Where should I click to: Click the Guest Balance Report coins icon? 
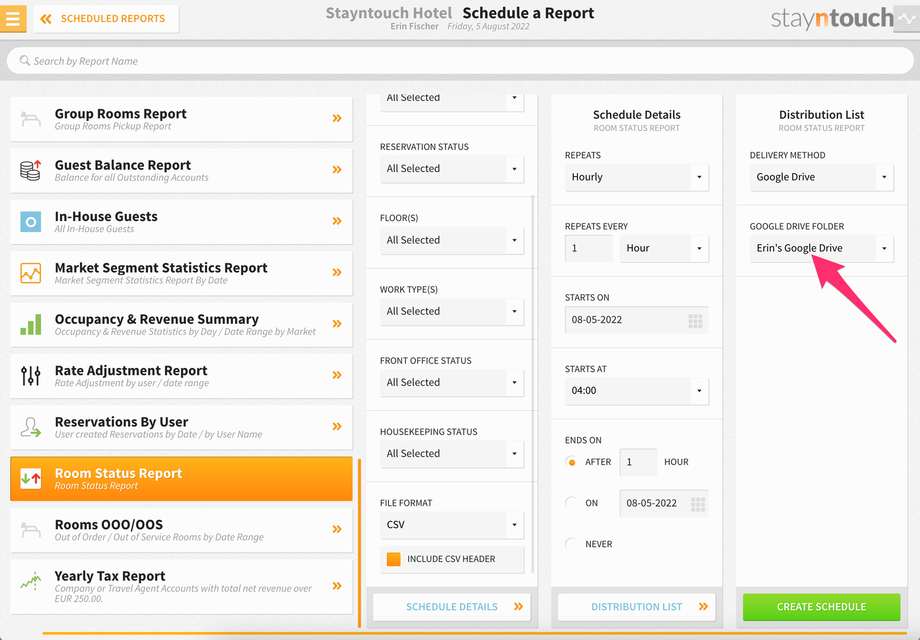(x=31, y=170)
